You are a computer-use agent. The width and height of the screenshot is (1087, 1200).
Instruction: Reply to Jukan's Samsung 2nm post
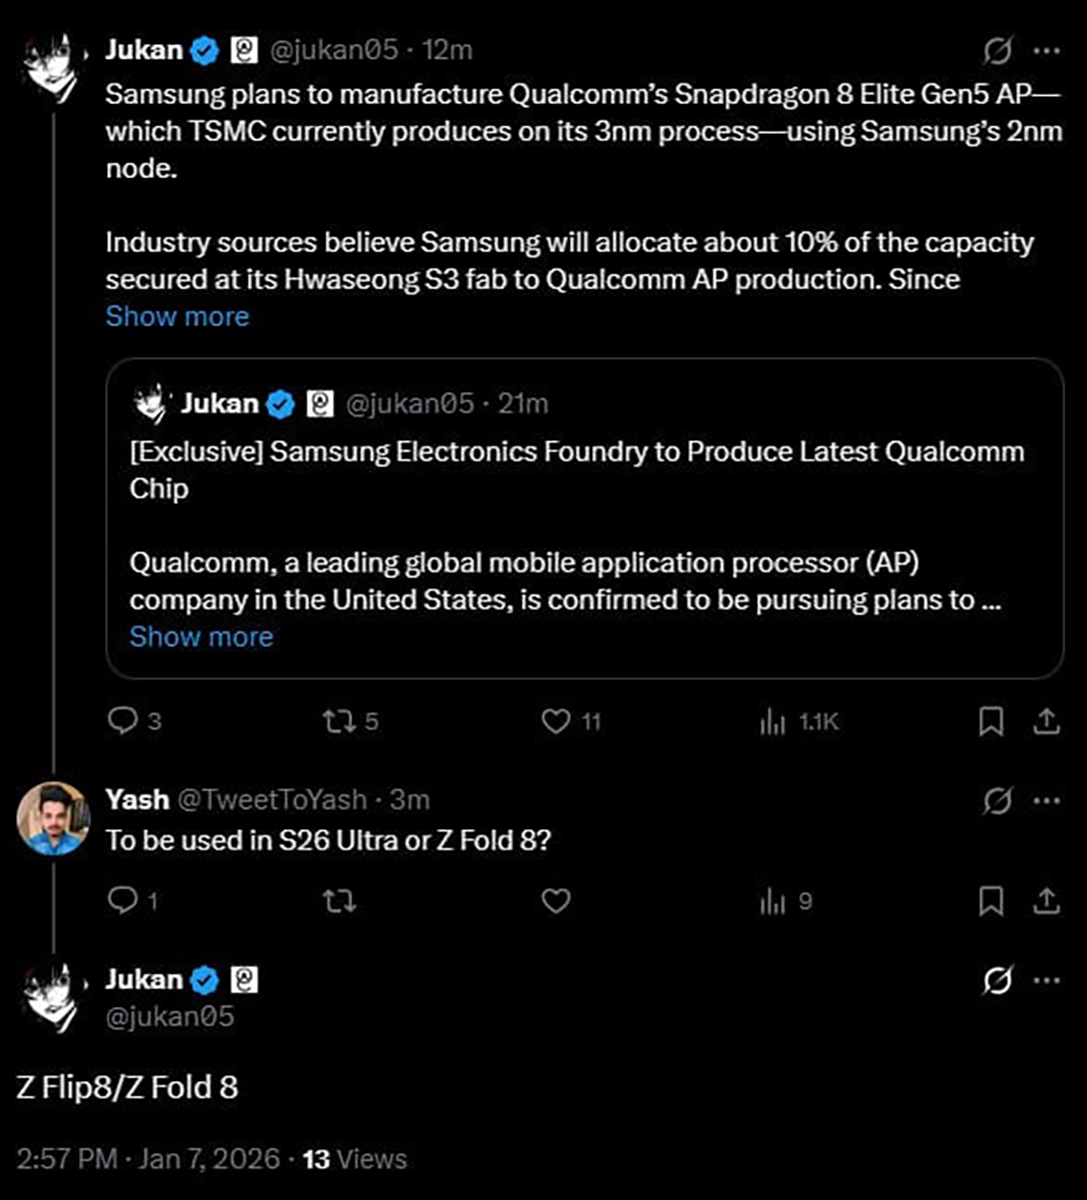tap(122, 721)
